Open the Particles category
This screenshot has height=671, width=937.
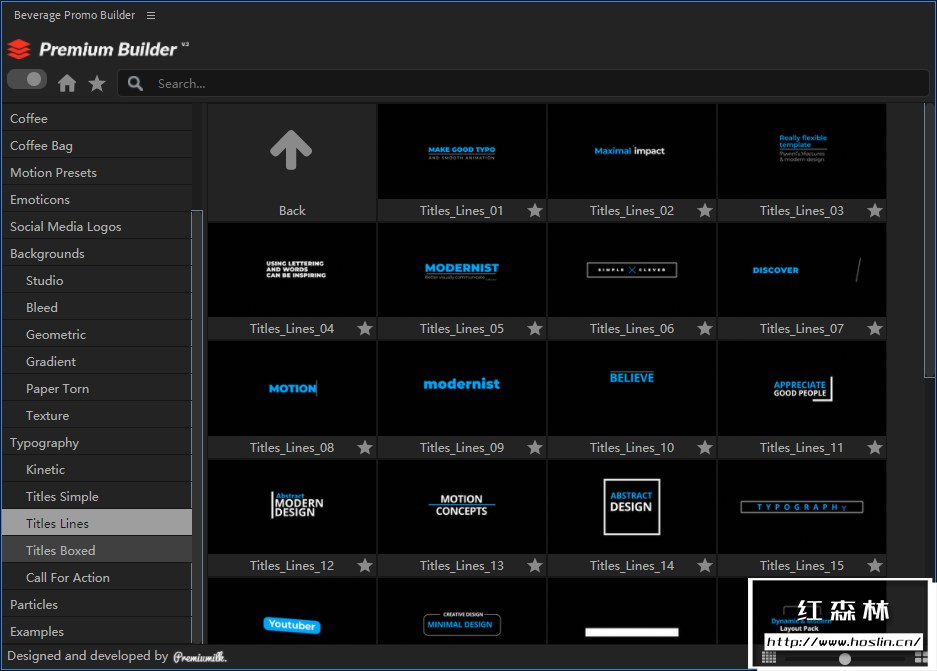pos(97,604)
